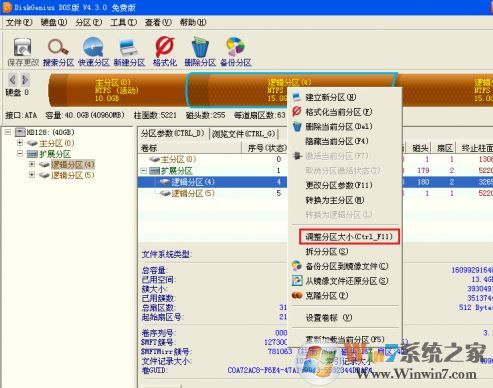Go to previous disk with left arrow
493x388 pixels.
tap(12, 80)
